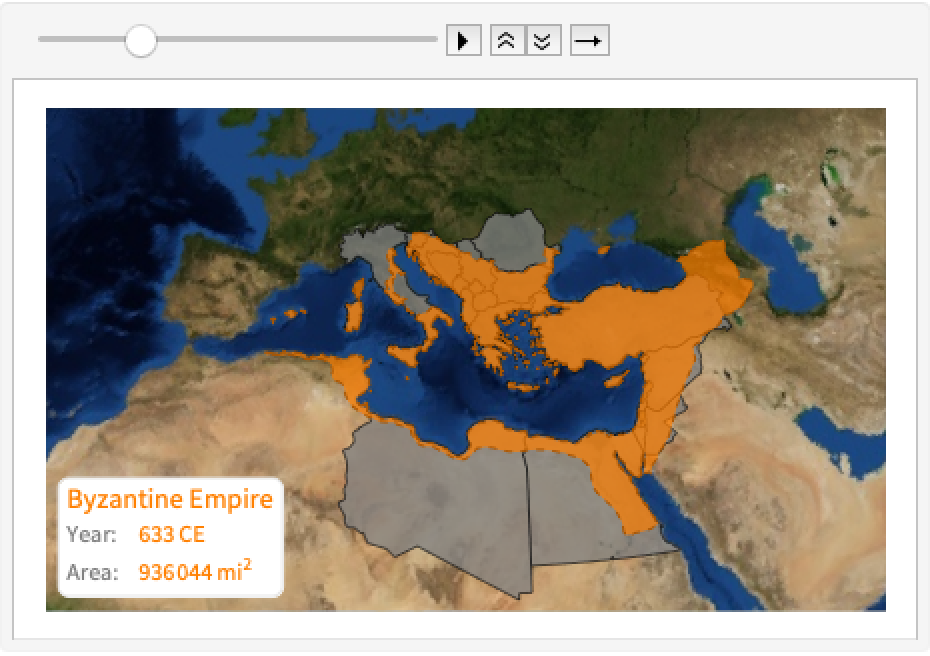
Task: Click the slower double-down-arrow button
Action: tap(543, 41)
